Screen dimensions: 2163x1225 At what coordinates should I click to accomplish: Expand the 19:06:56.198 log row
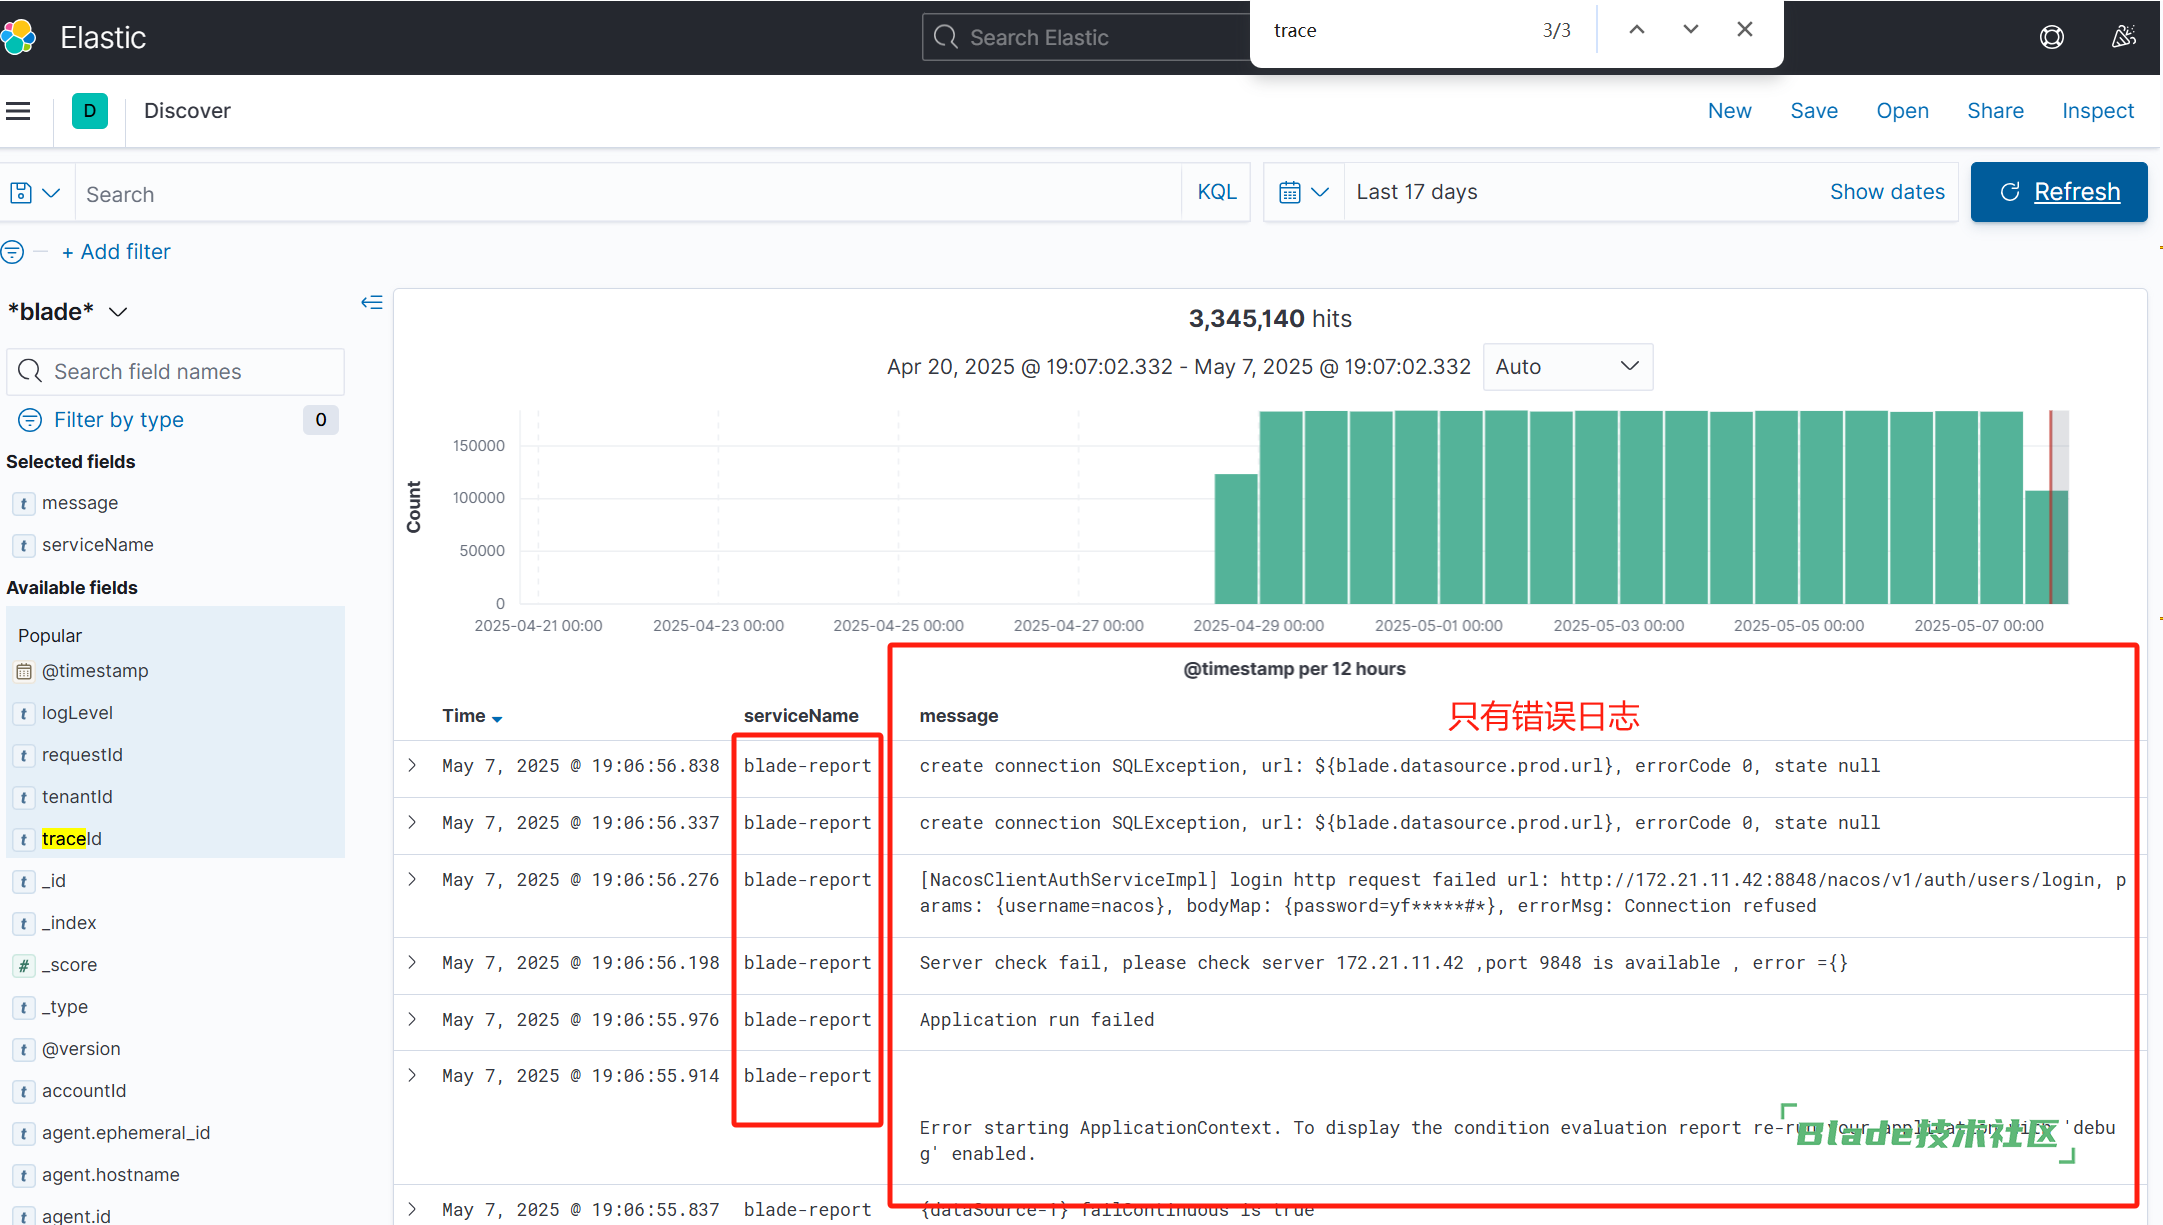tap(412, 963)
